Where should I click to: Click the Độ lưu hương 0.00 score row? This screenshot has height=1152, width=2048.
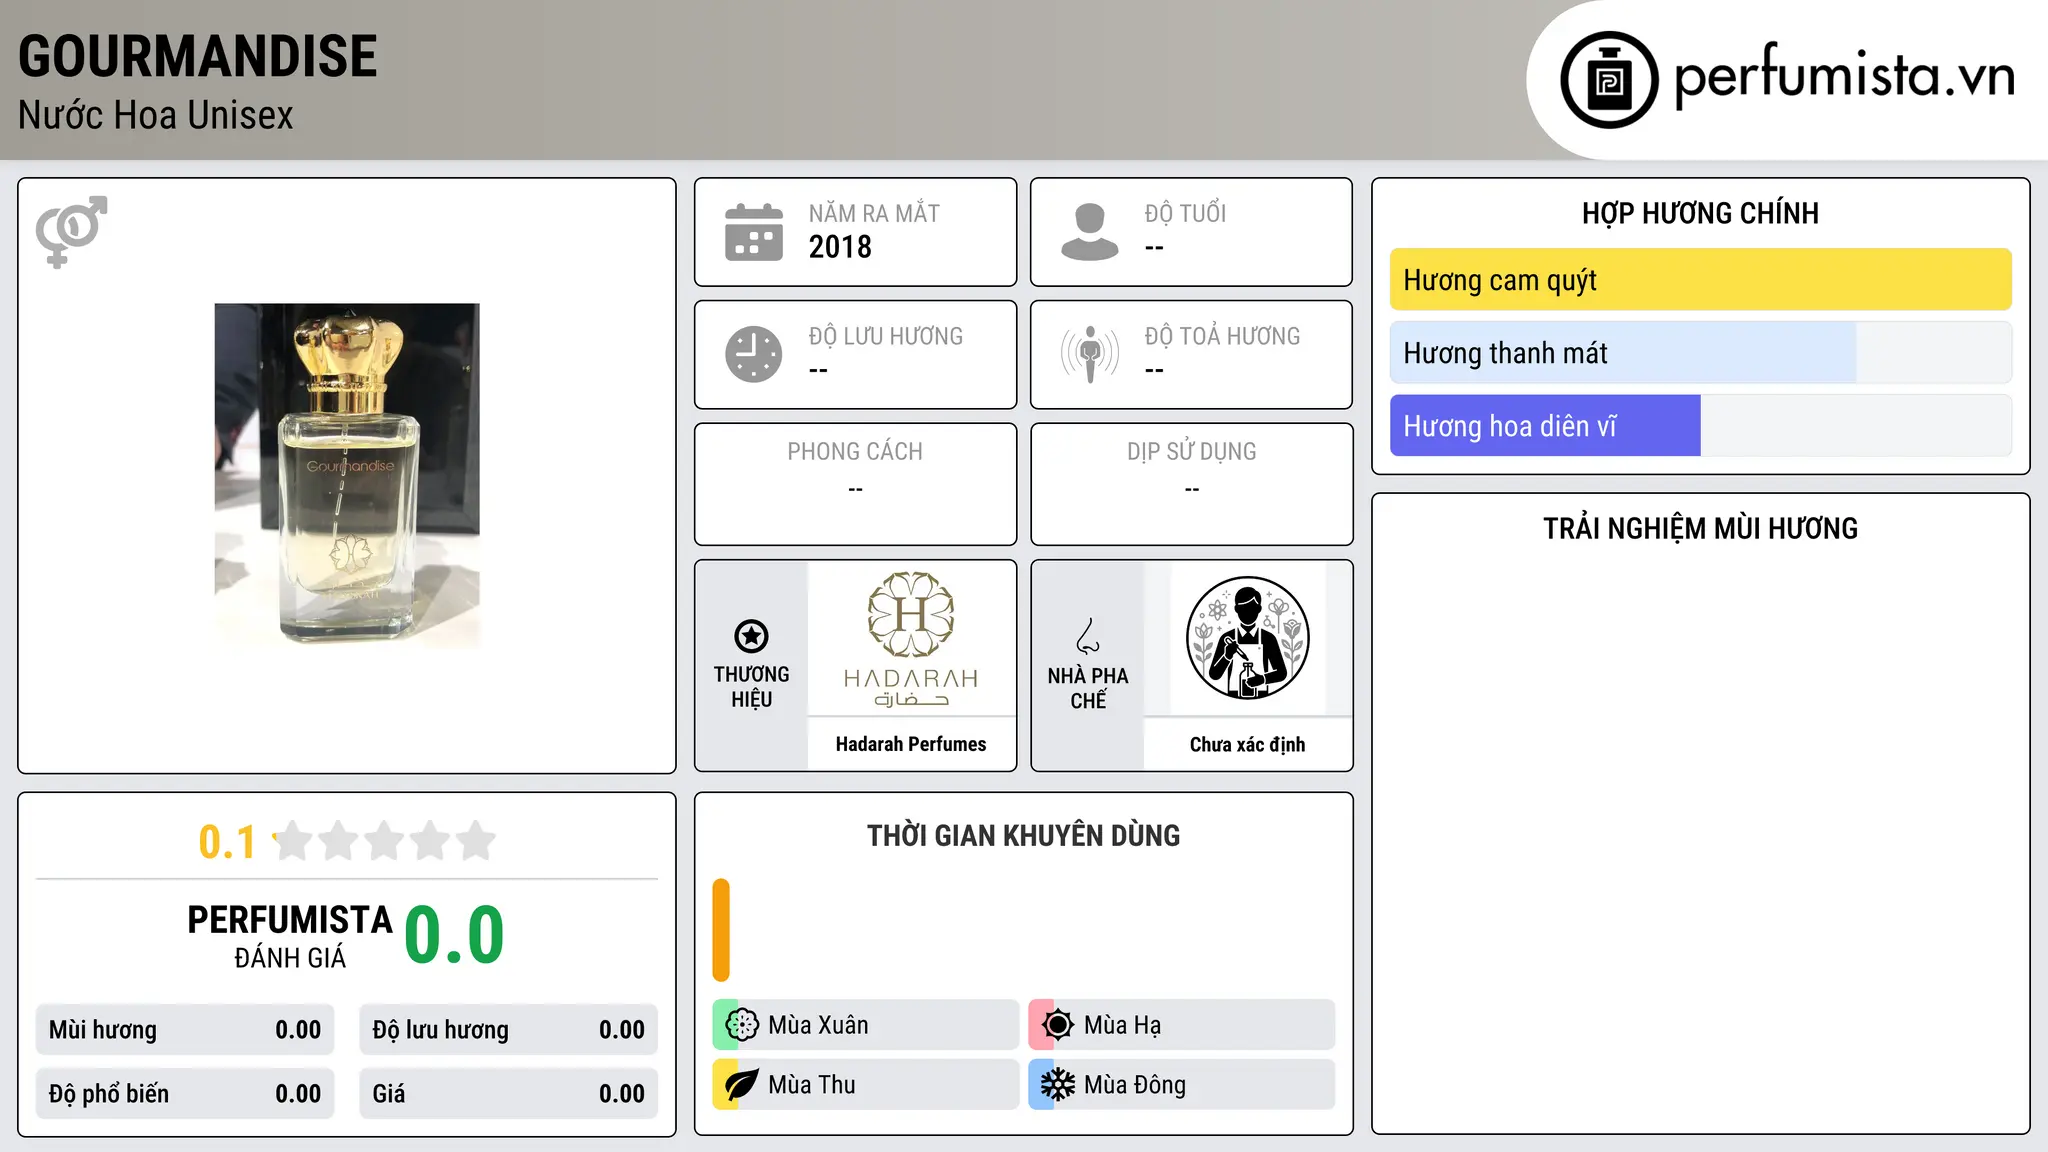click(508, 1030)
